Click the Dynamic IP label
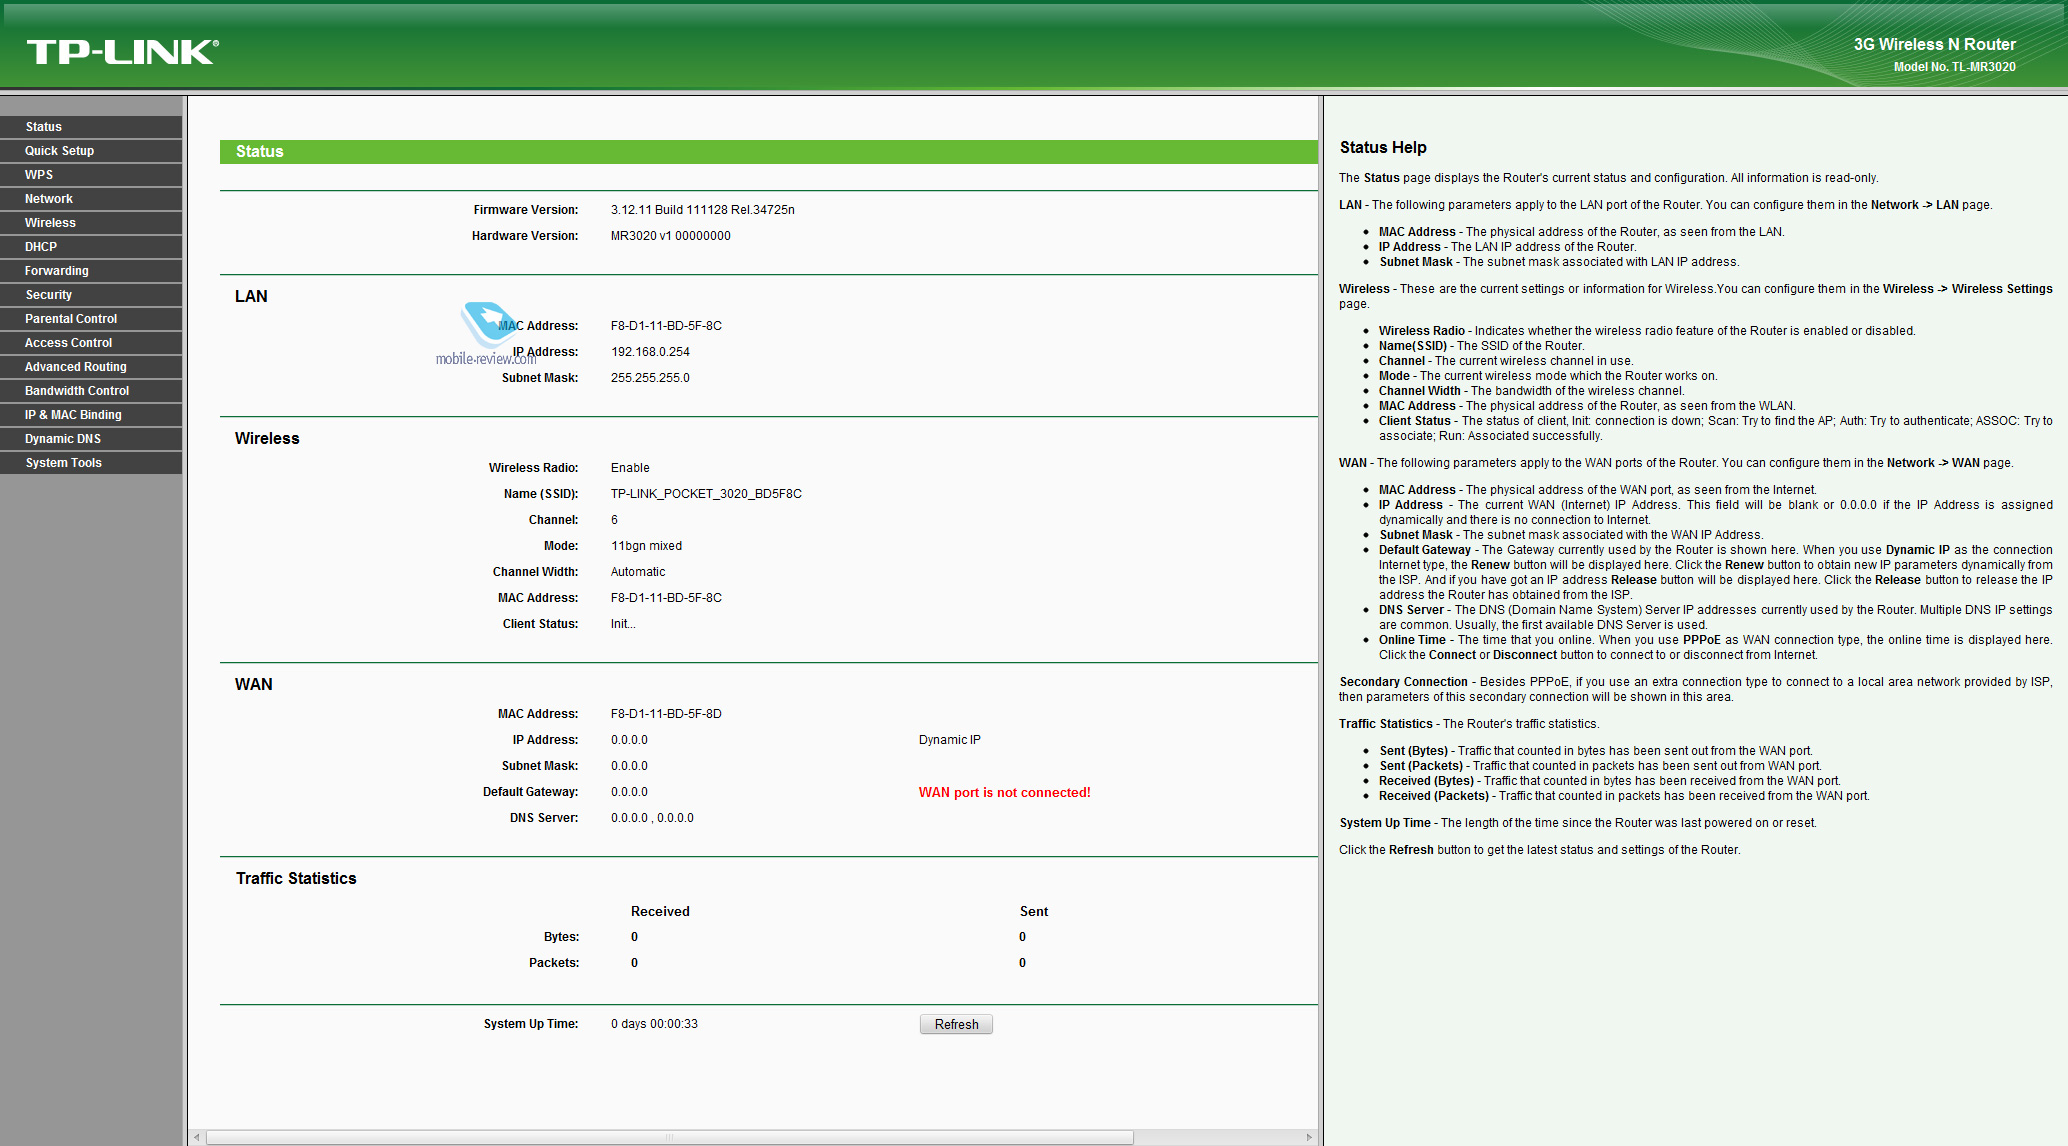This screenshot has height=1146, width=2068. 949,740
